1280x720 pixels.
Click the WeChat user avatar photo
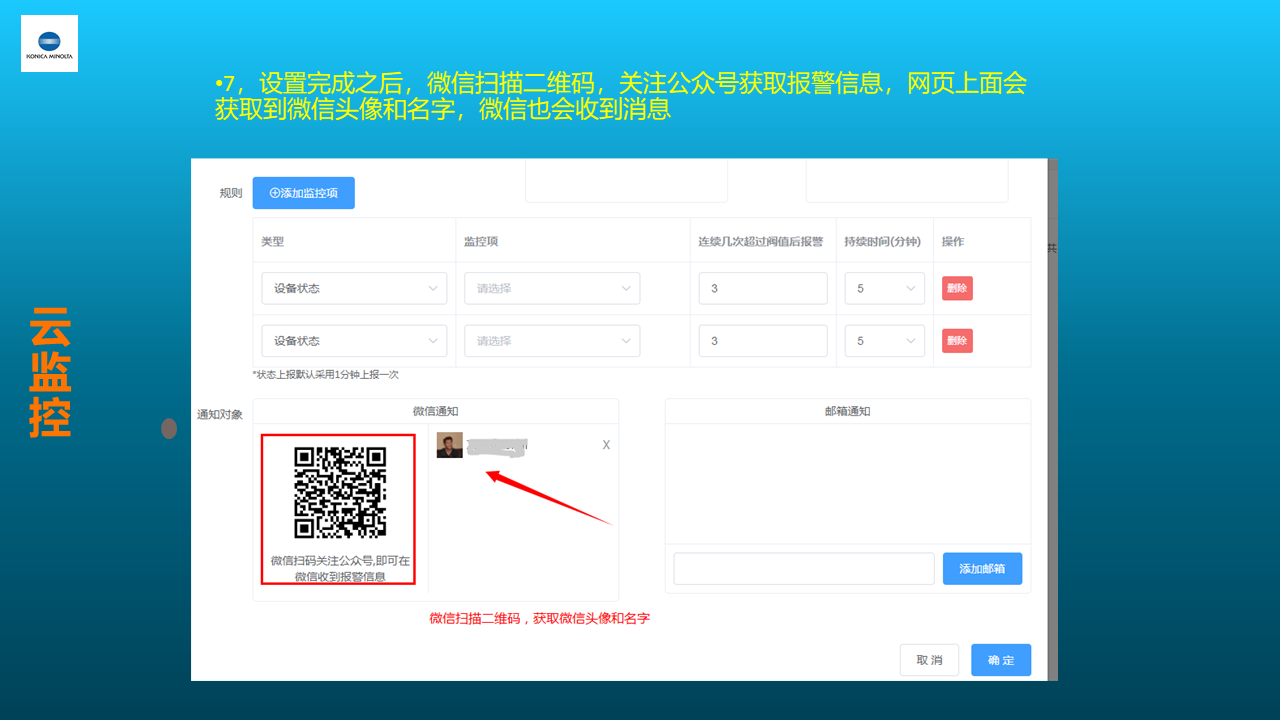tap(450, 445)
